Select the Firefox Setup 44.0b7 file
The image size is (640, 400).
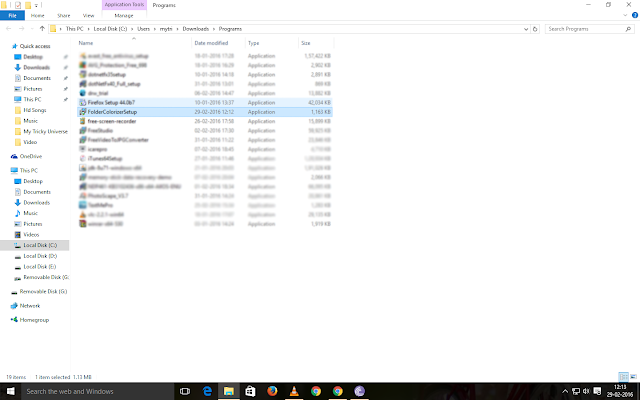205,102
